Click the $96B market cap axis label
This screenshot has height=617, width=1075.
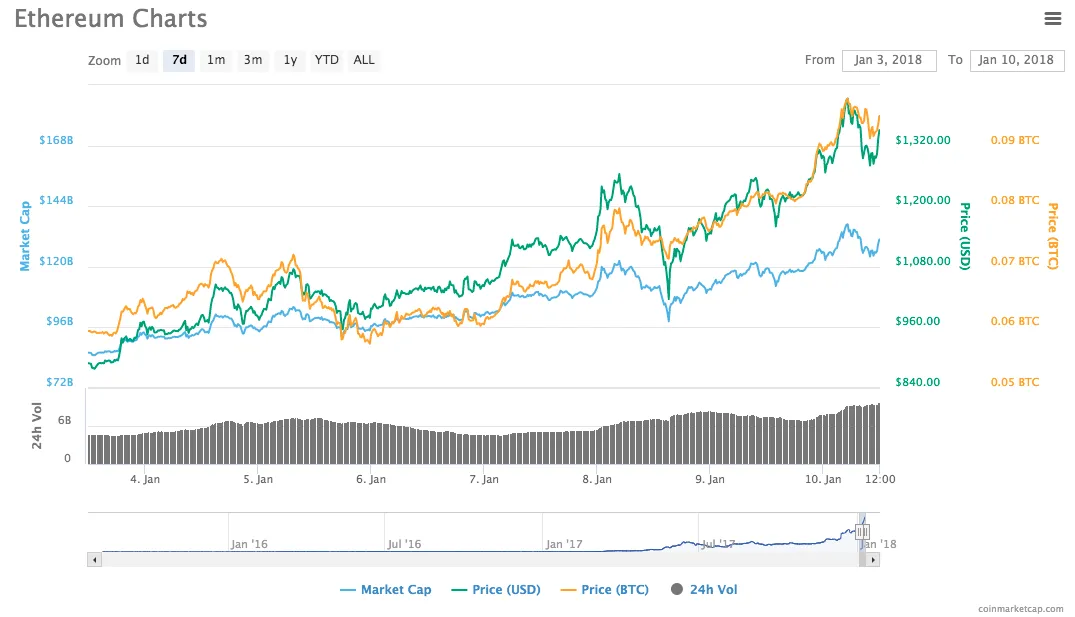(x=60, y=321)
